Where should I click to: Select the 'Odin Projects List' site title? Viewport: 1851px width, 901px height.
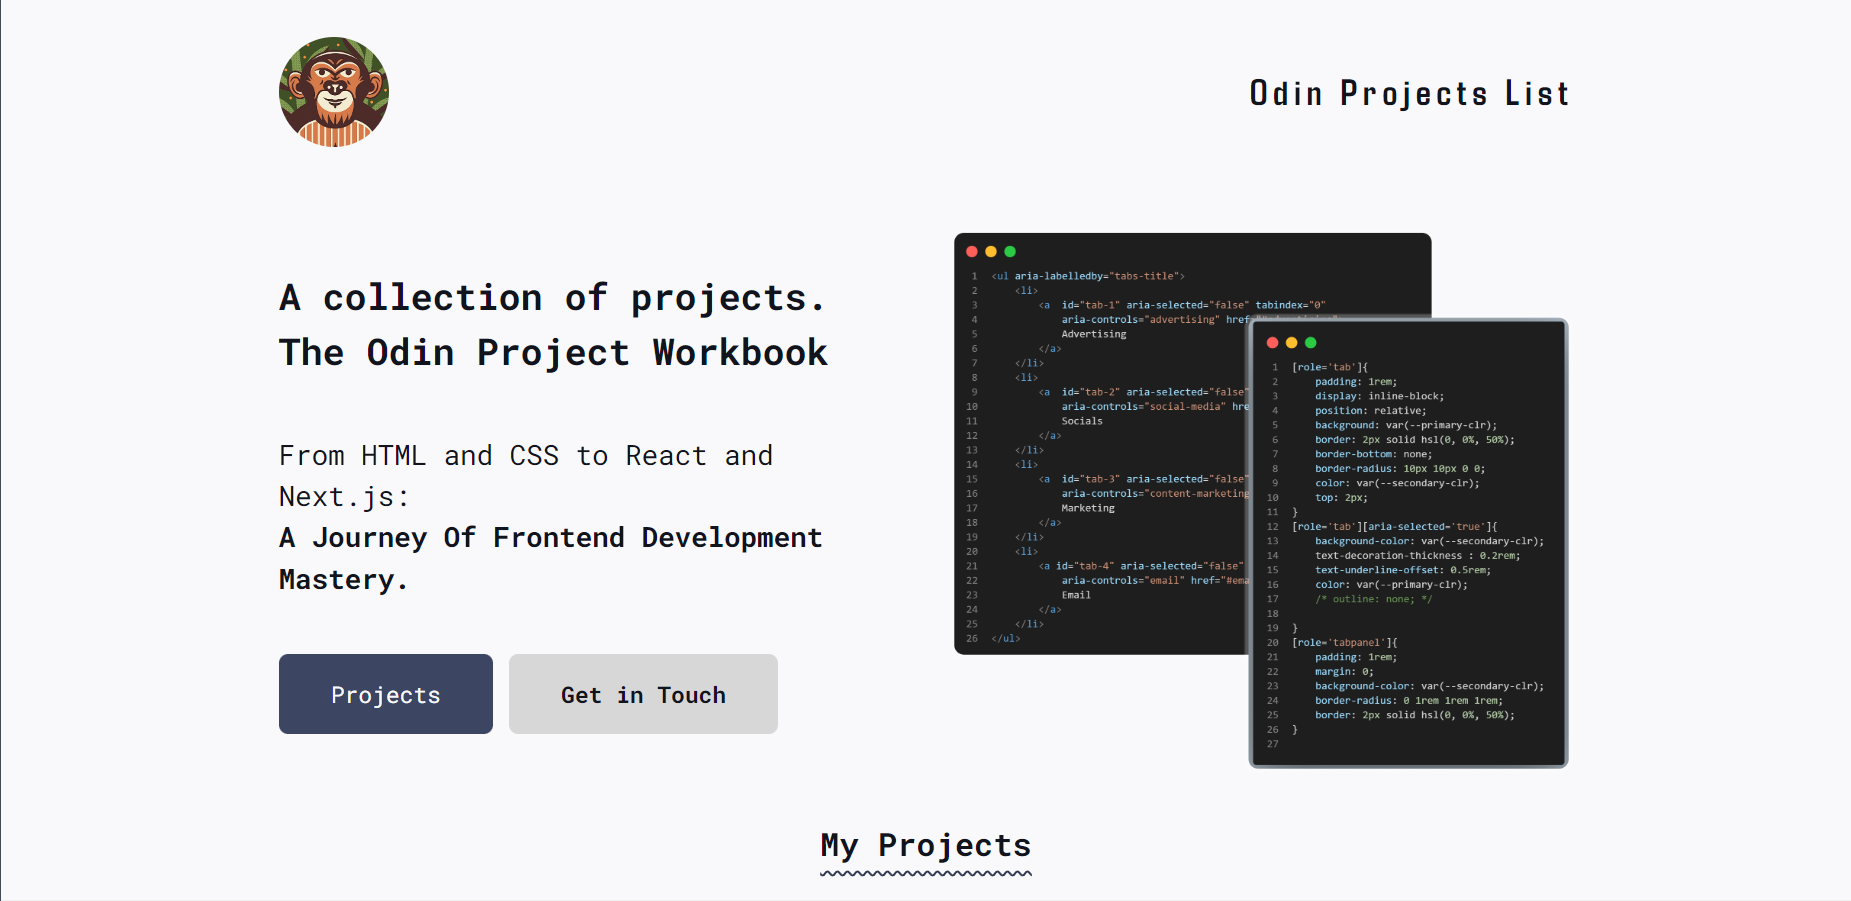coord(1409,92)
